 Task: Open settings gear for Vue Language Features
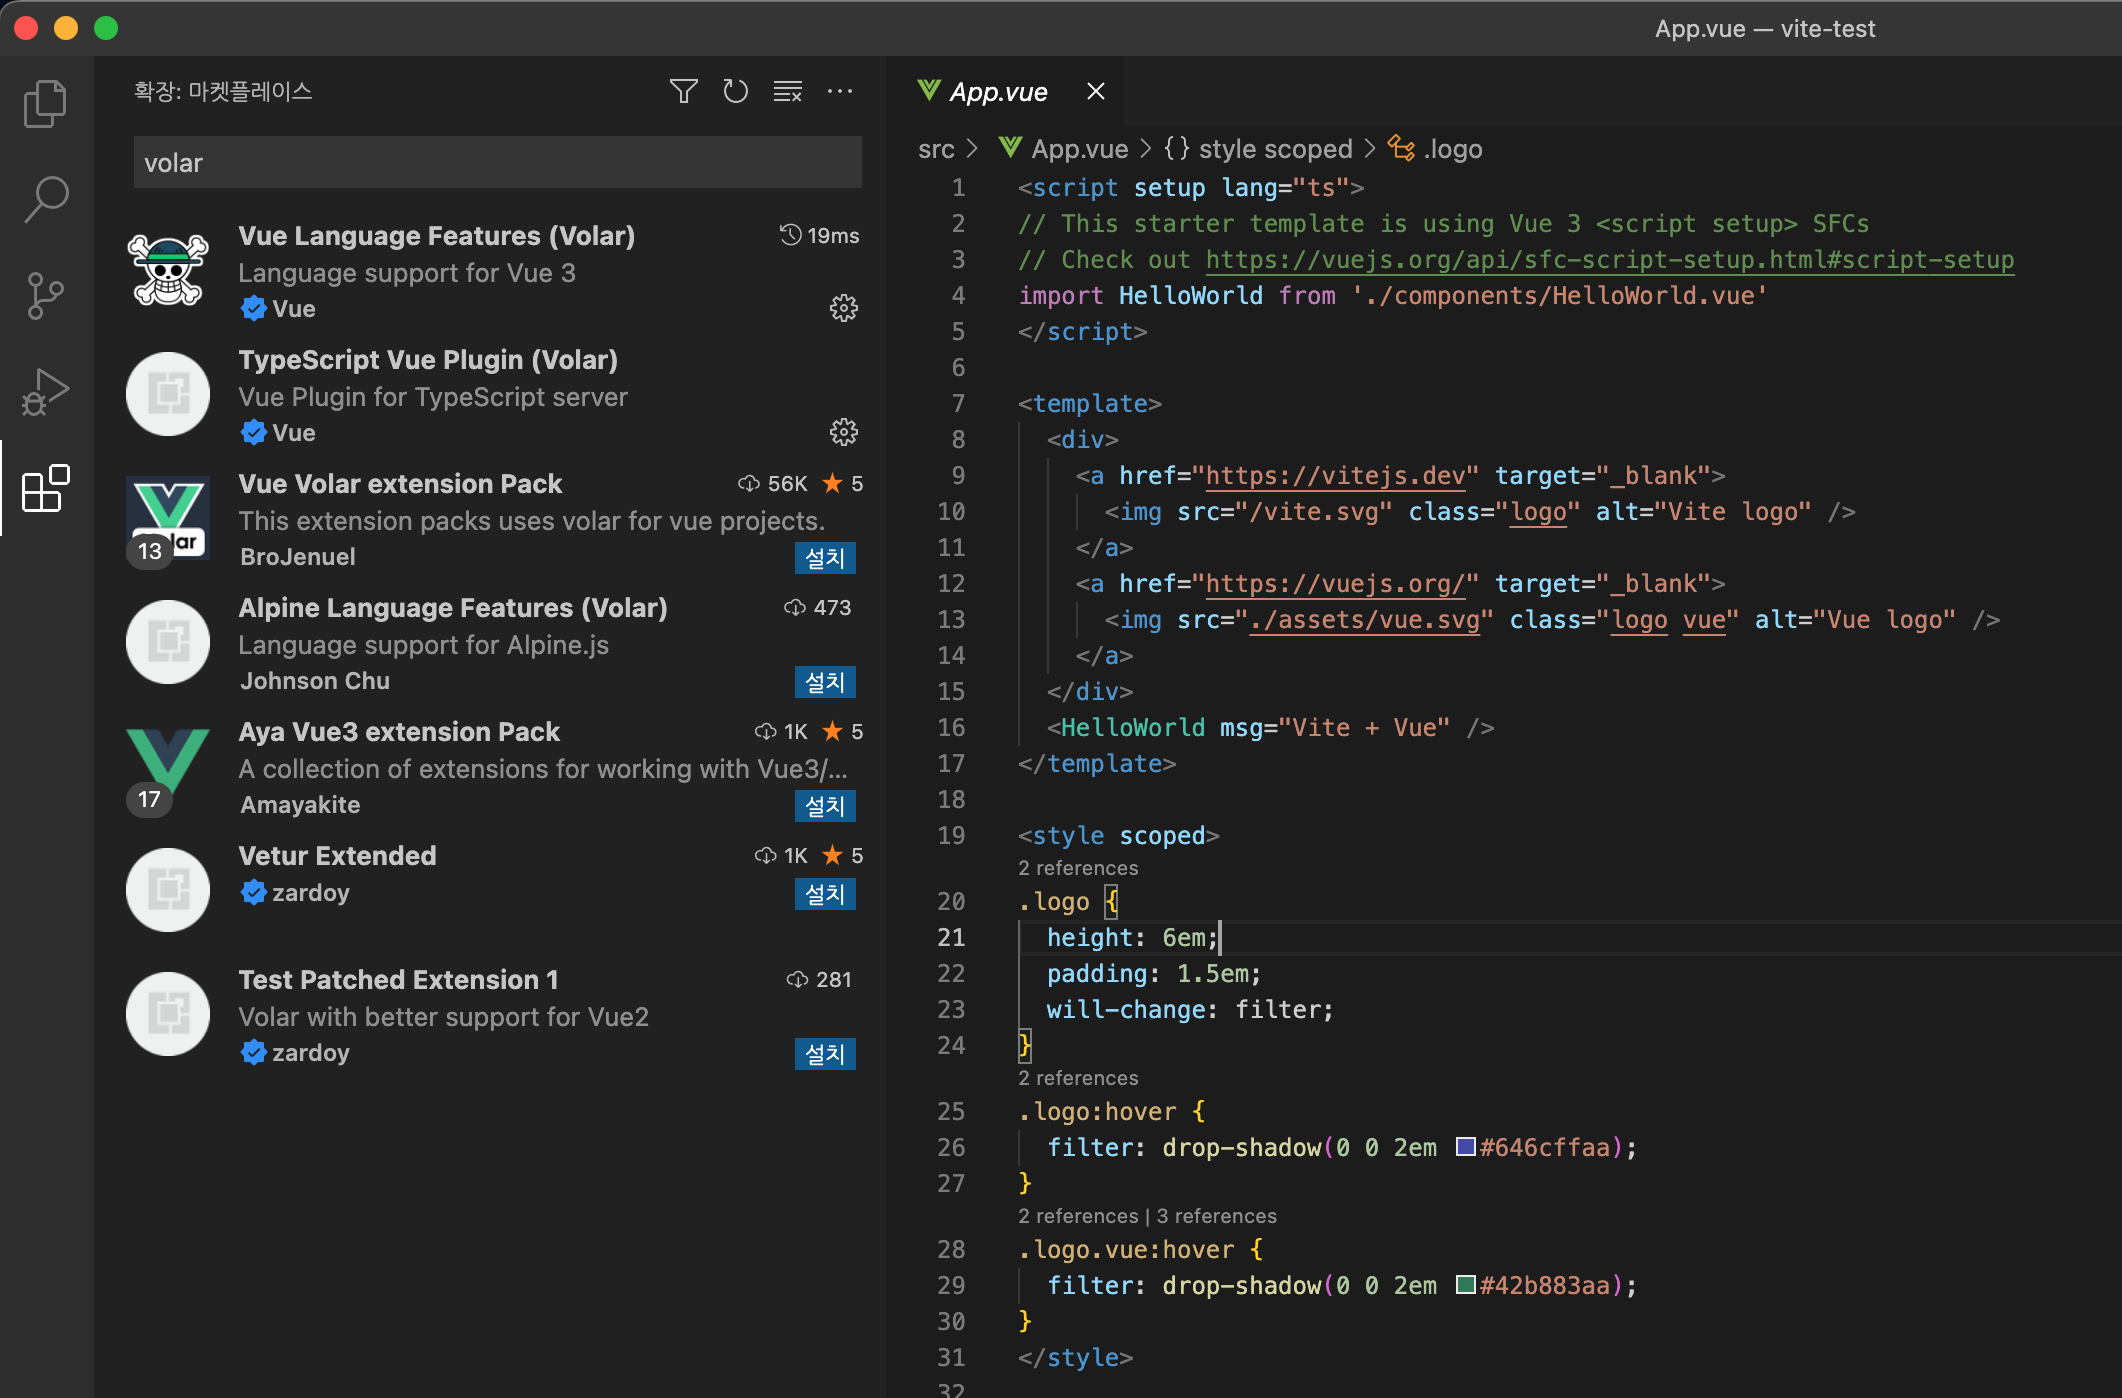[x=844, y=308]
